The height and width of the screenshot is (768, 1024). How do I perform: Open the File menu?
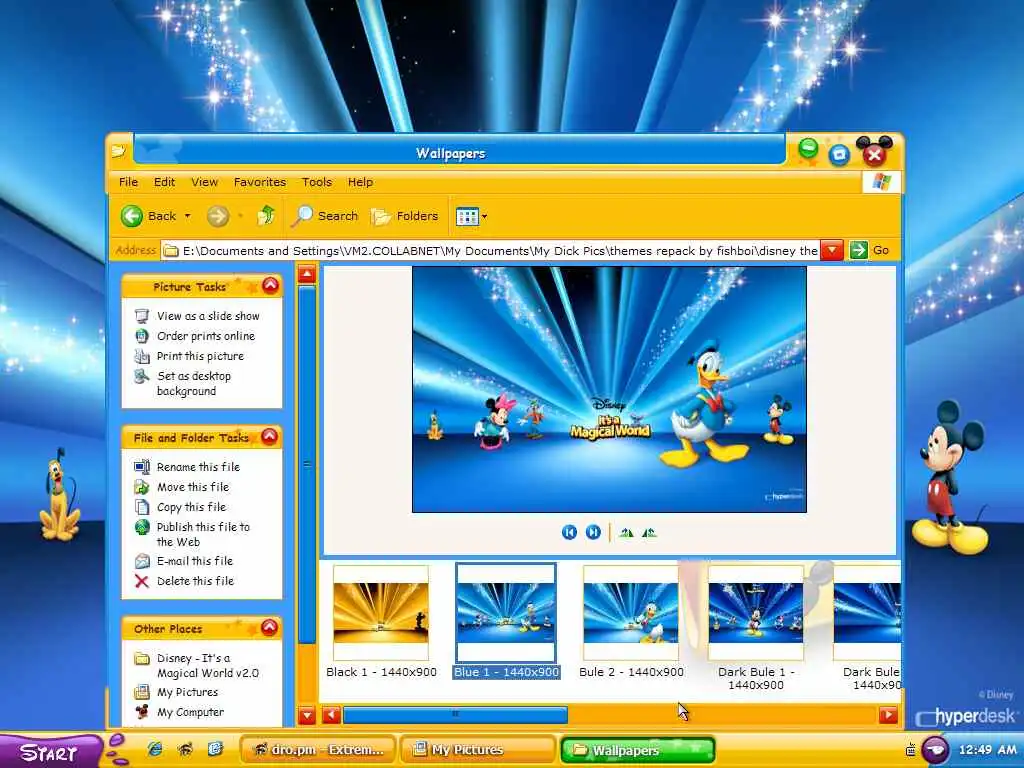click(x=128, y=182)
